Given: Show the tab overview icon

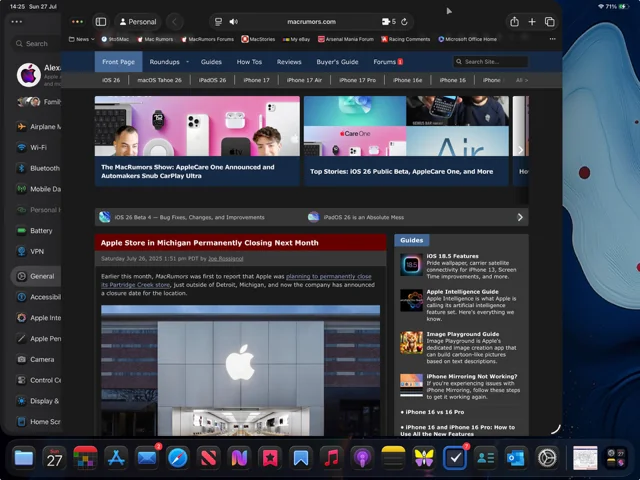Looking at the screenshot, I should tap(550, 22).
